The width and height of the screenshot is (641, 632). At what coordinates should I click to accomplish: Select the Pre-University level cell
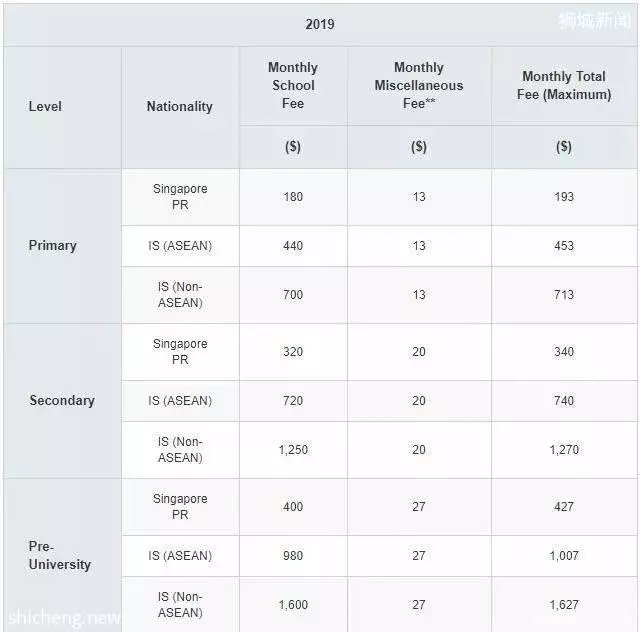(60, 555)
